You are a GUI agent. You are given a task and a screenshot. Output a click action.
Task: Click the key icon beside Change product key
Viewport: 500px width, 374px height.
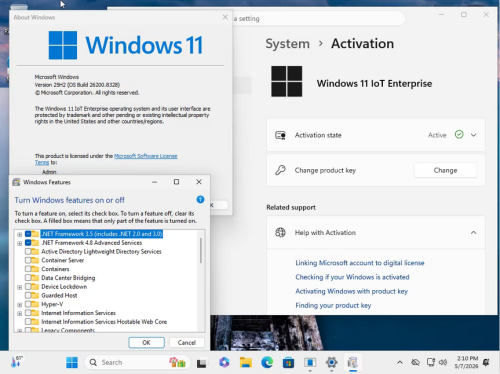(280, 170)
